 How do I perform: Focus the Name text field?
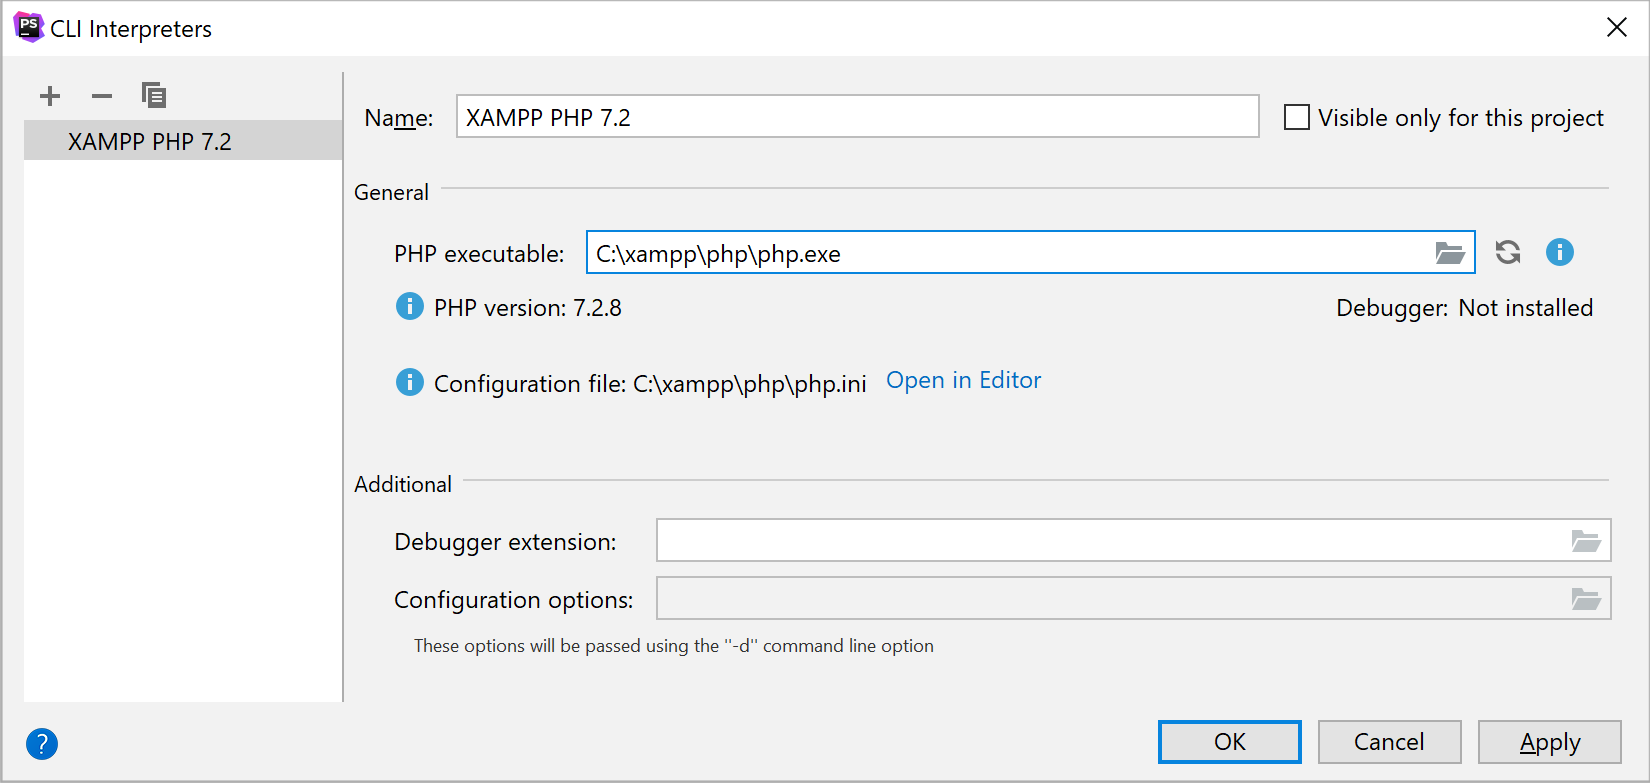[x=856, y=117]
